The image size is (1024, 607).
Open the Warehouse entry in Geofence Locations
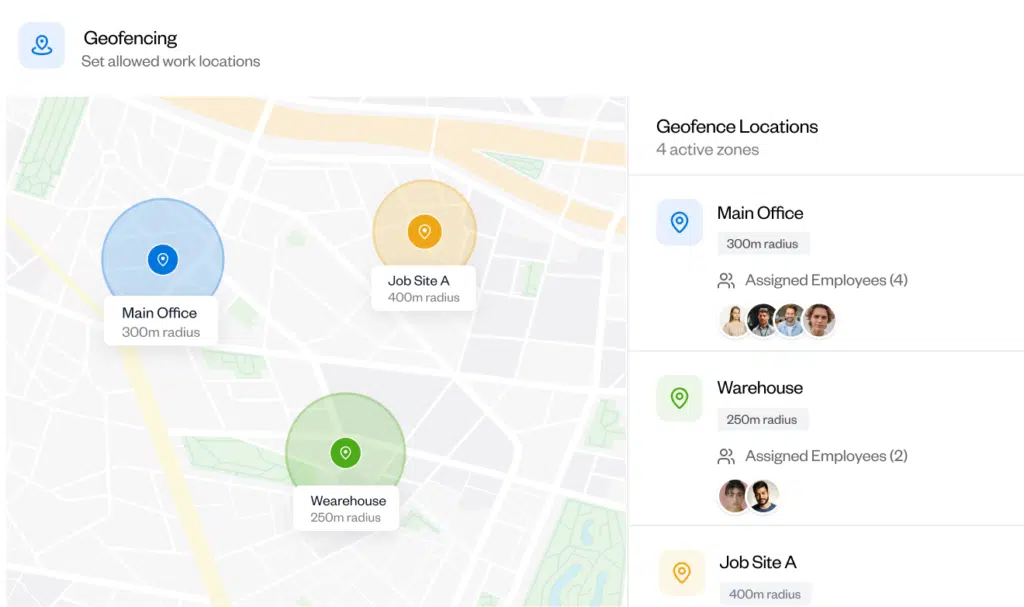(x=762, y=388)
